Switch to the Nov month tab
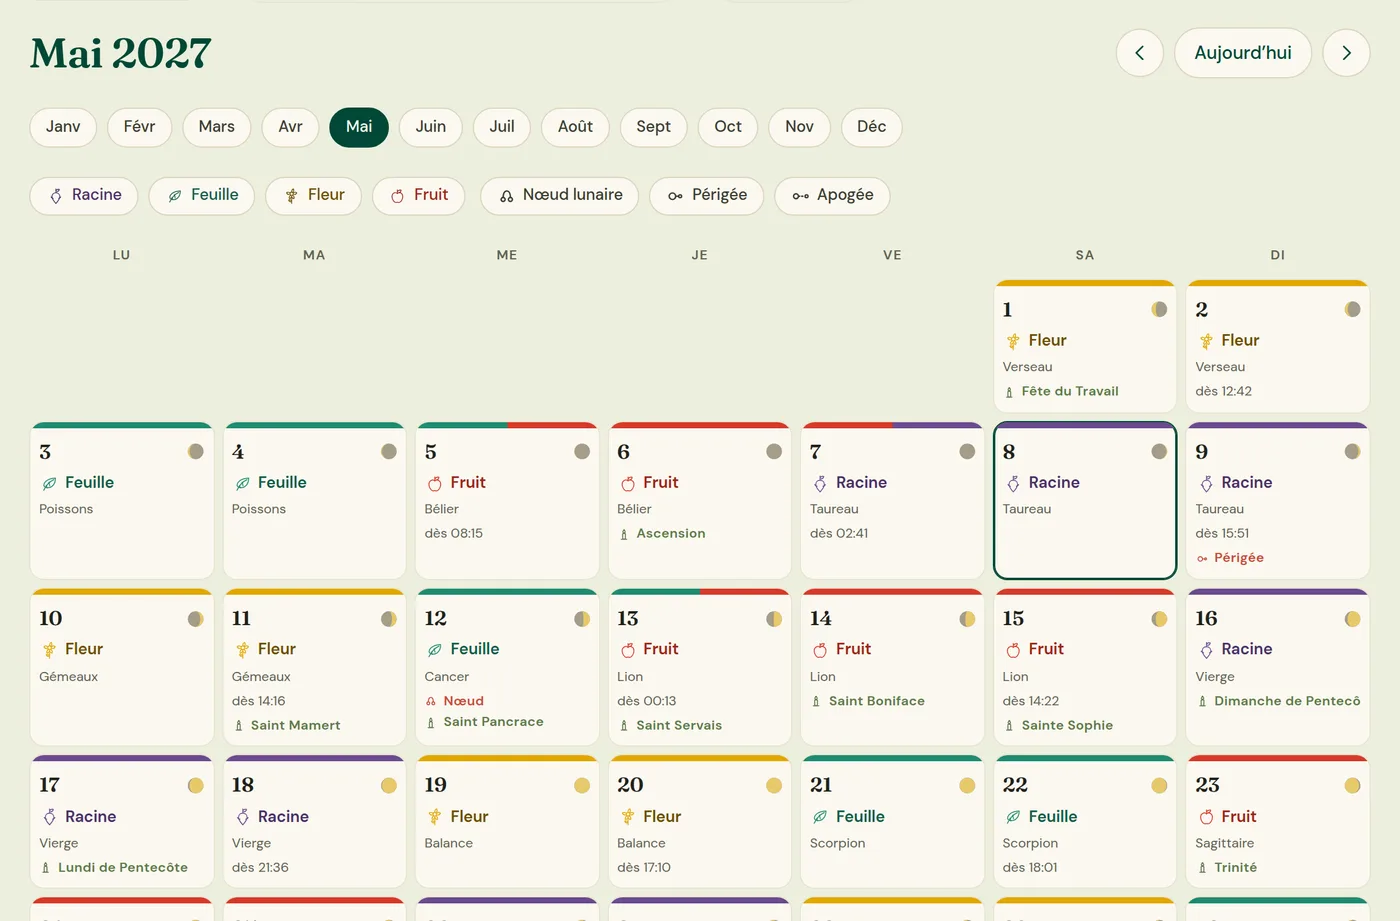The width and height of the screenshot is (1400, 921). 799,127
